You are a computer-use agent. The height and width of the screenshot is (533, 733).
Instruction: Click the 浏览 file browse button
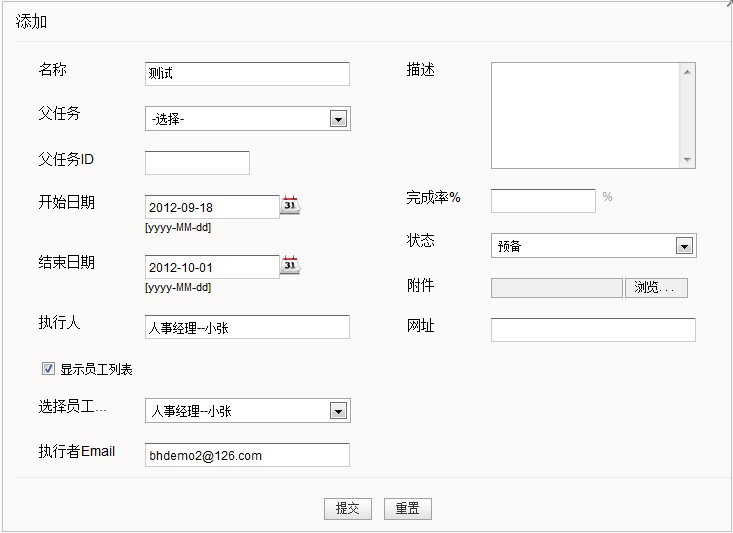656,288
